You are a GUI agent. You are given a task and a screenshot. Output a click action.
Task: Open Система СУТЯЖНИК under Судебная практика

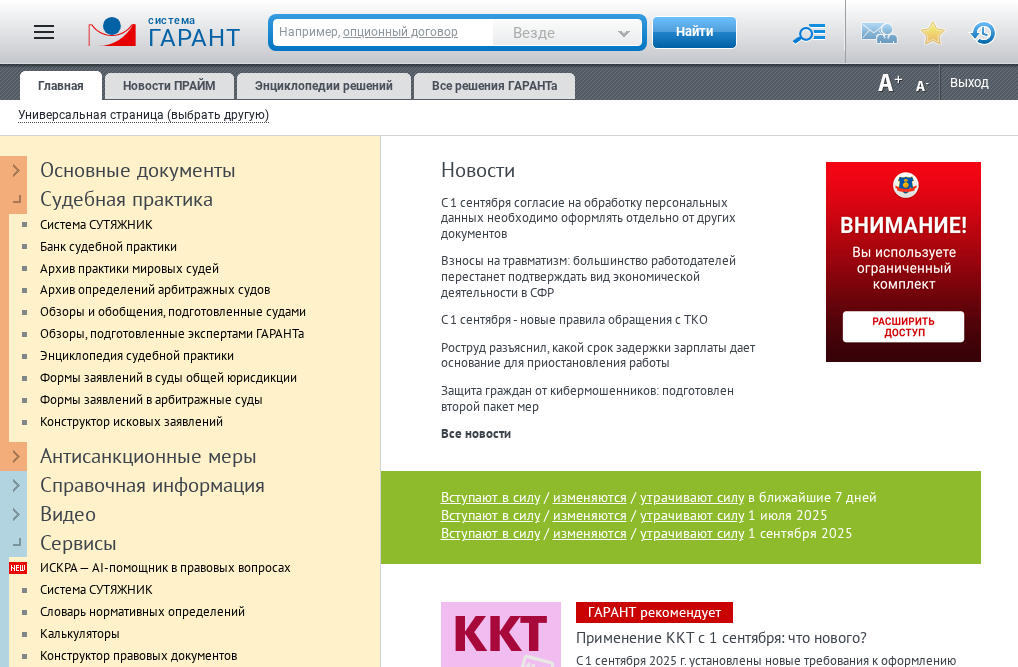point(96,225)
